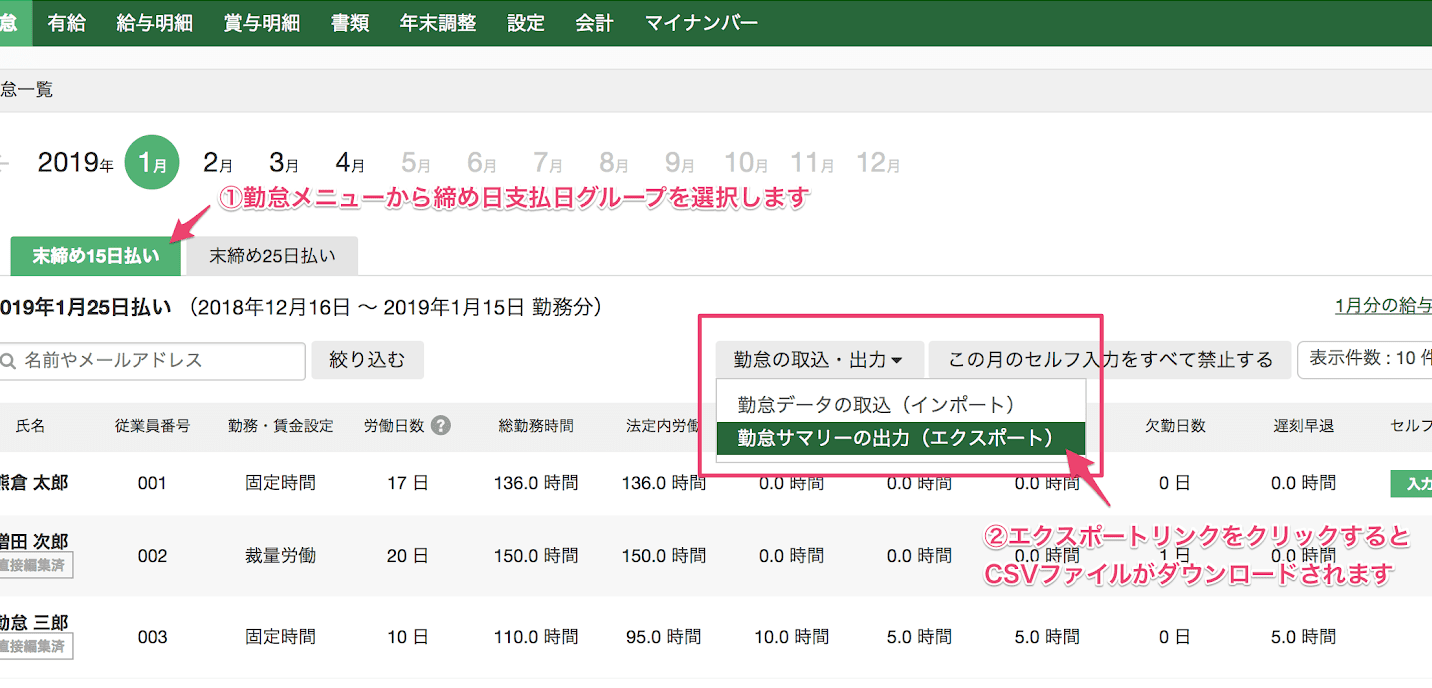Click この月のセルフ入力をすべて禁止する button

click(1110, 359)
